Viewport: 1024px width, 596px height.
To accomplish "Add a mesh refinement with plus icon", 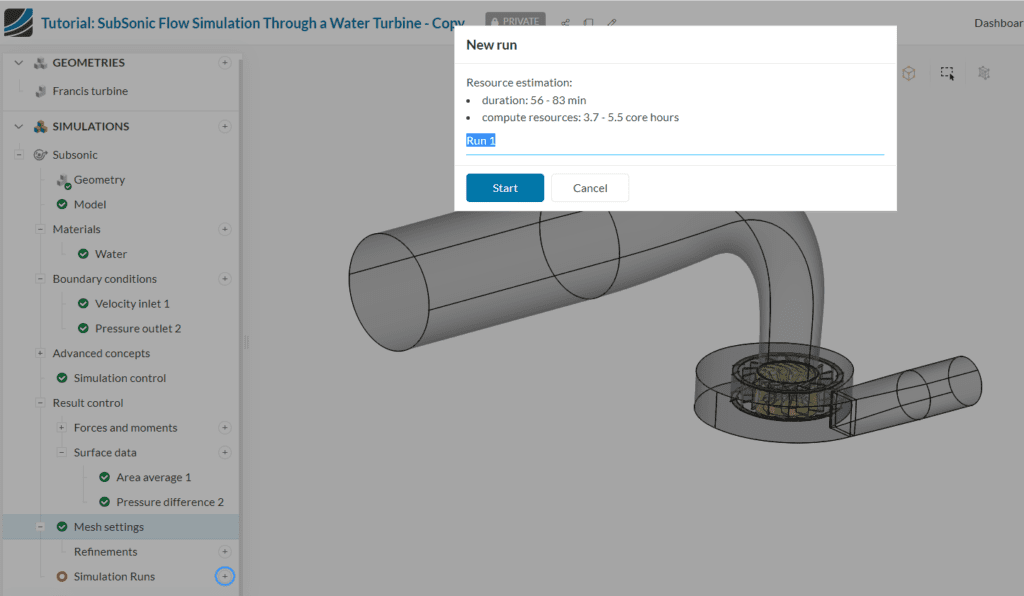I will (225, 552).
